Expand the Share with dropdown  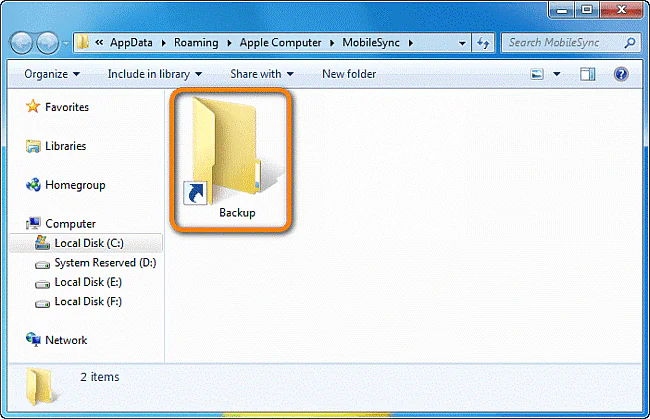(261, 74)
